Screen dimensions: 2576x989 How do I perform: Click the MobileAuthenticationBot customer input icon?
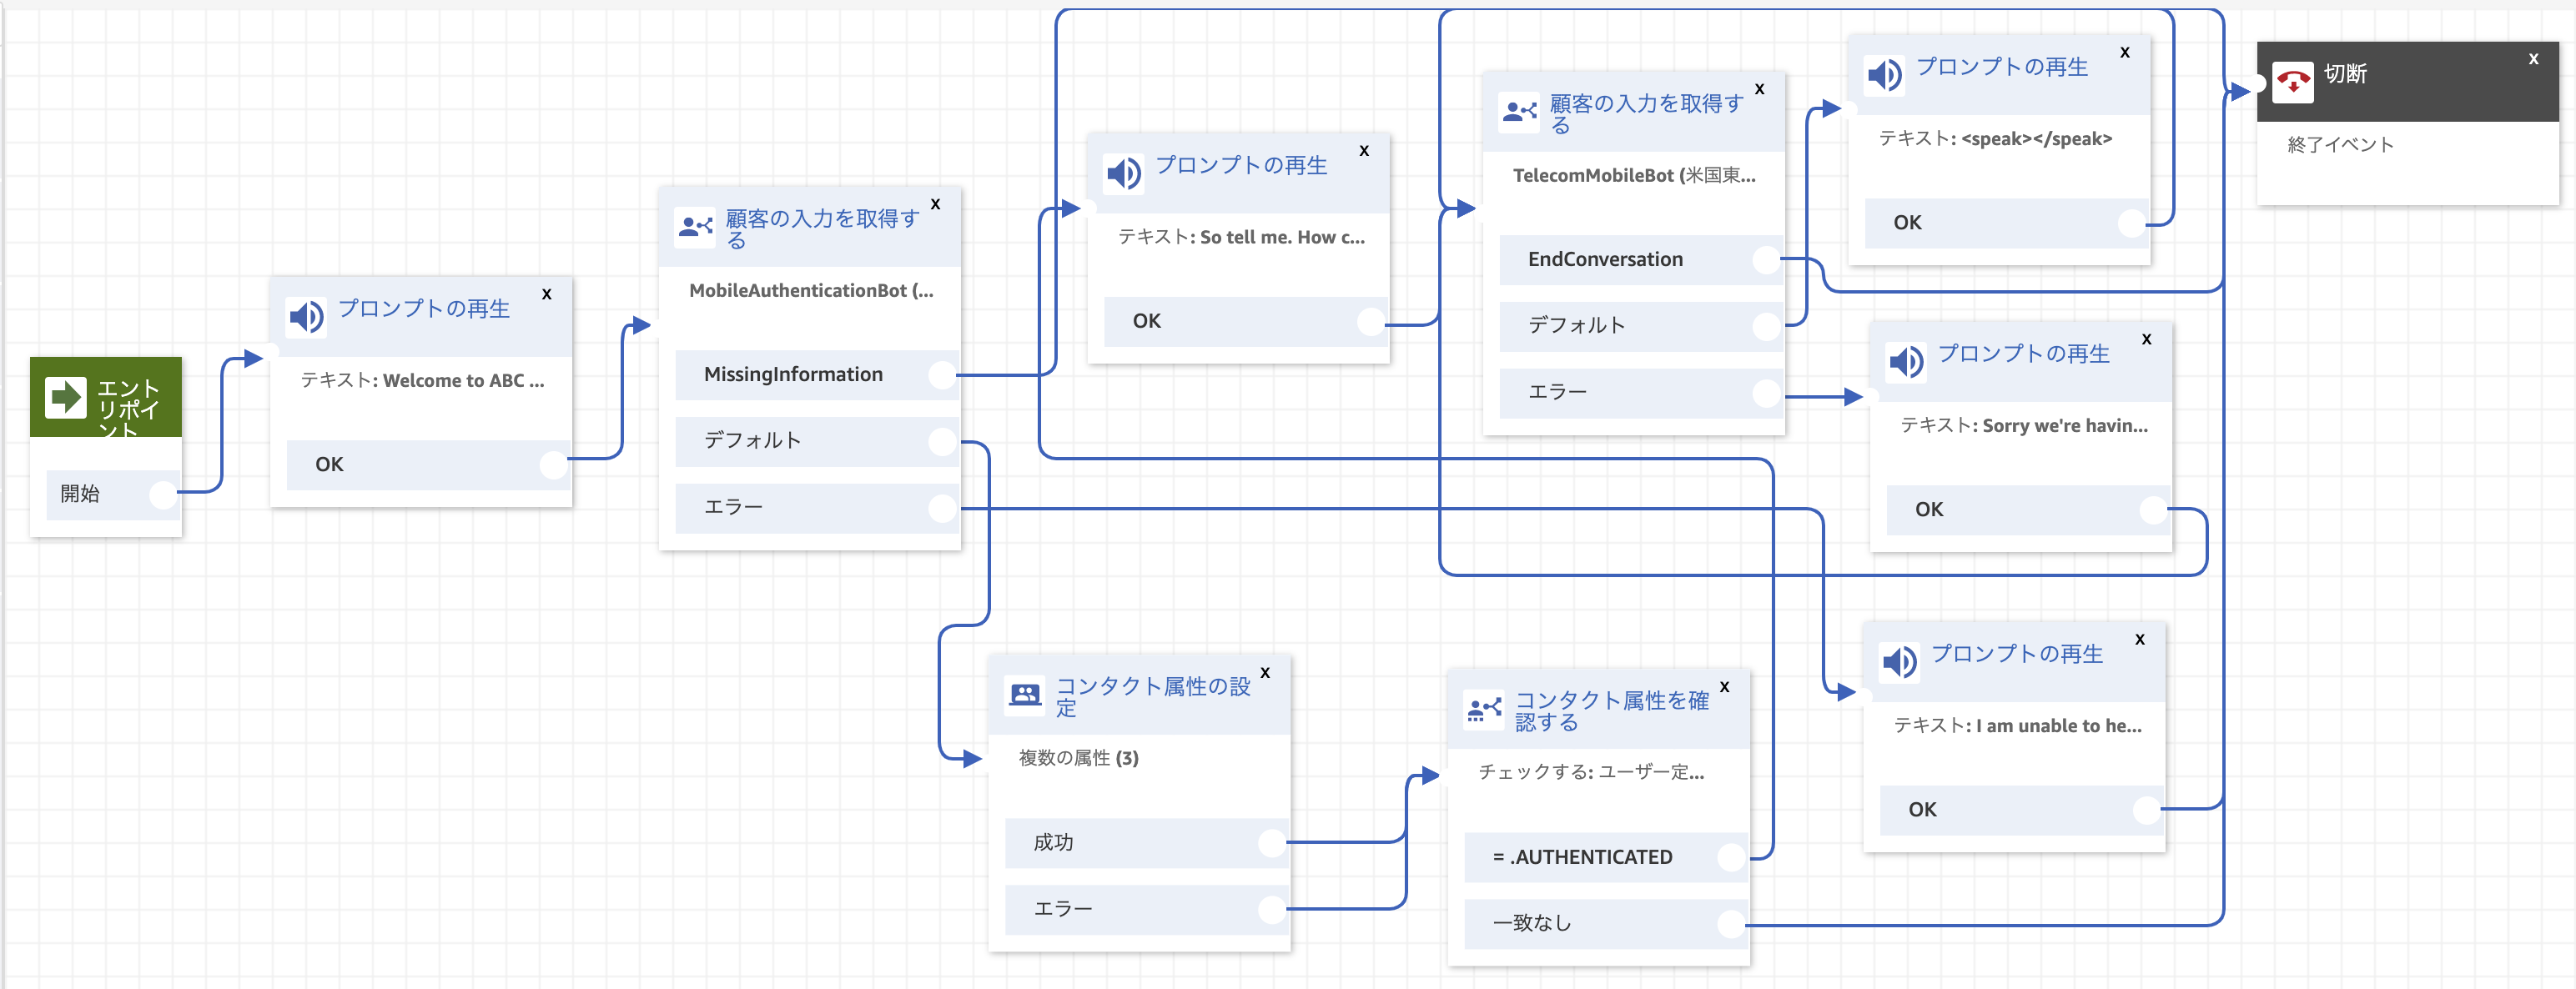pos(694,227)
